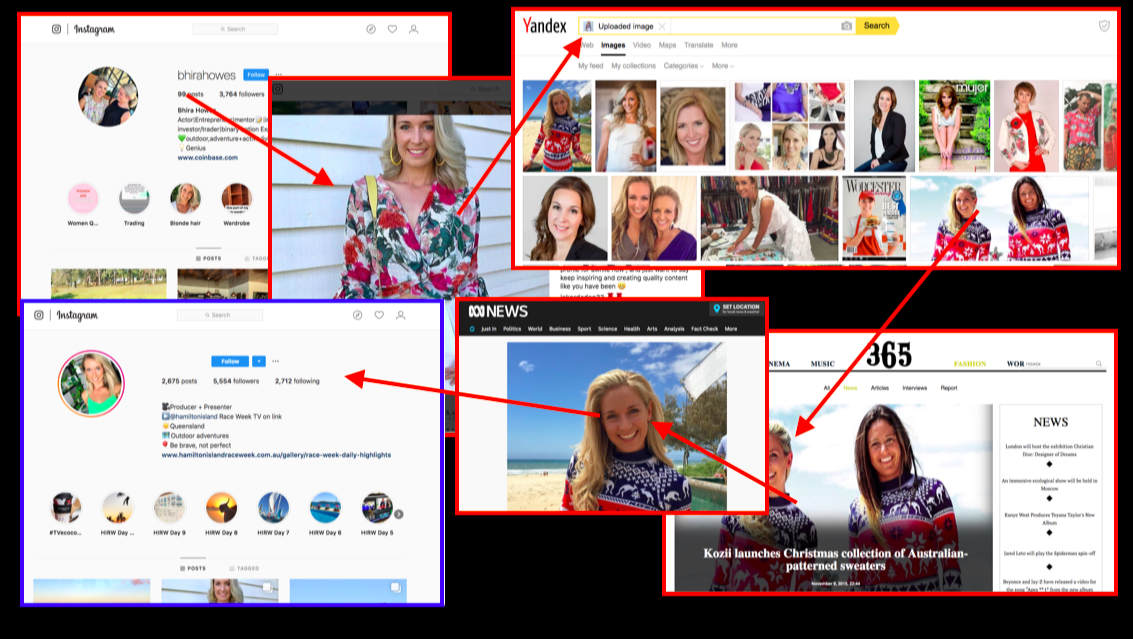Click Follow in the blue-framed Instagram profile
This screenshot has height=639, width=1133.
(230, 361)
